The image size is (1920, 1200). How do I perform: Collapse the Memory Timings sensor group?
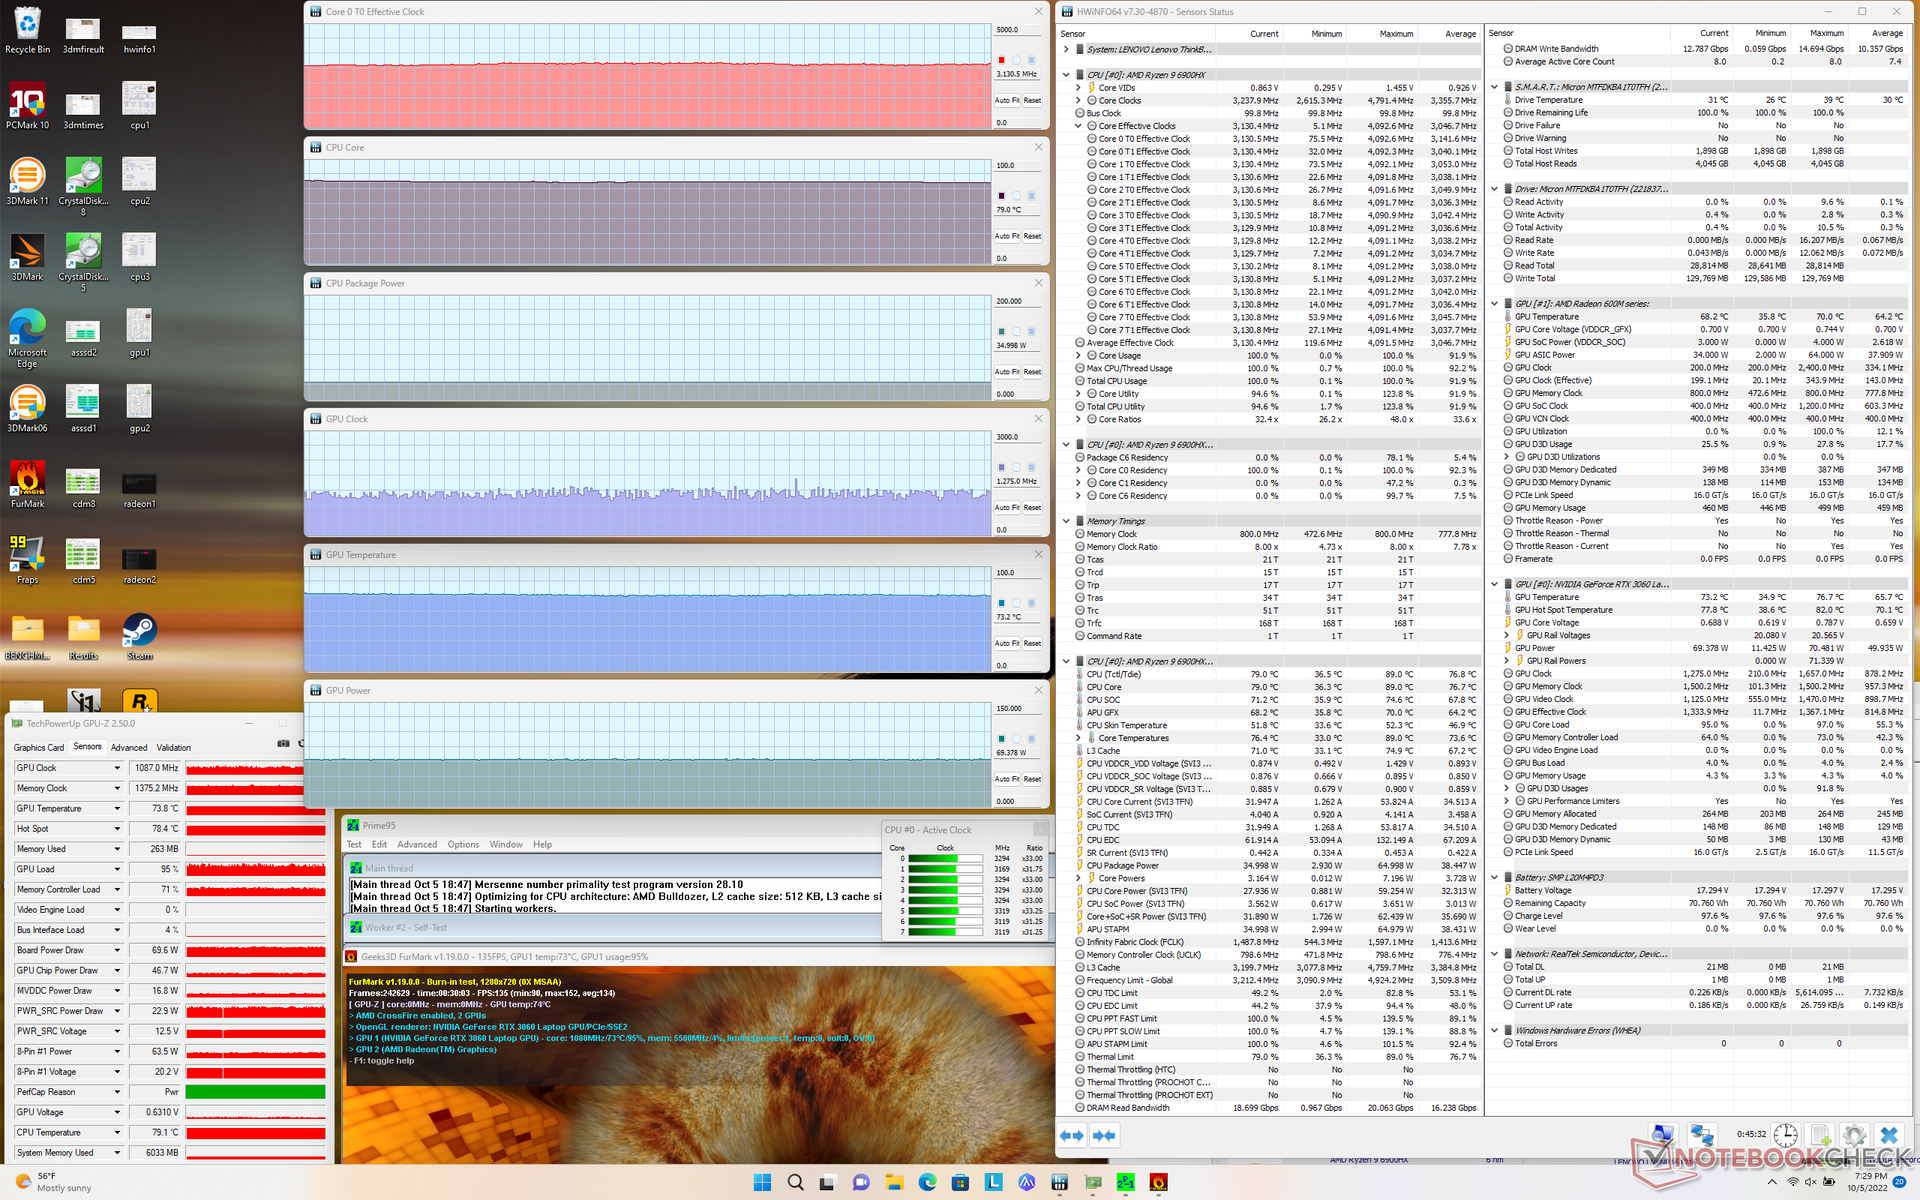point(1066,521)
